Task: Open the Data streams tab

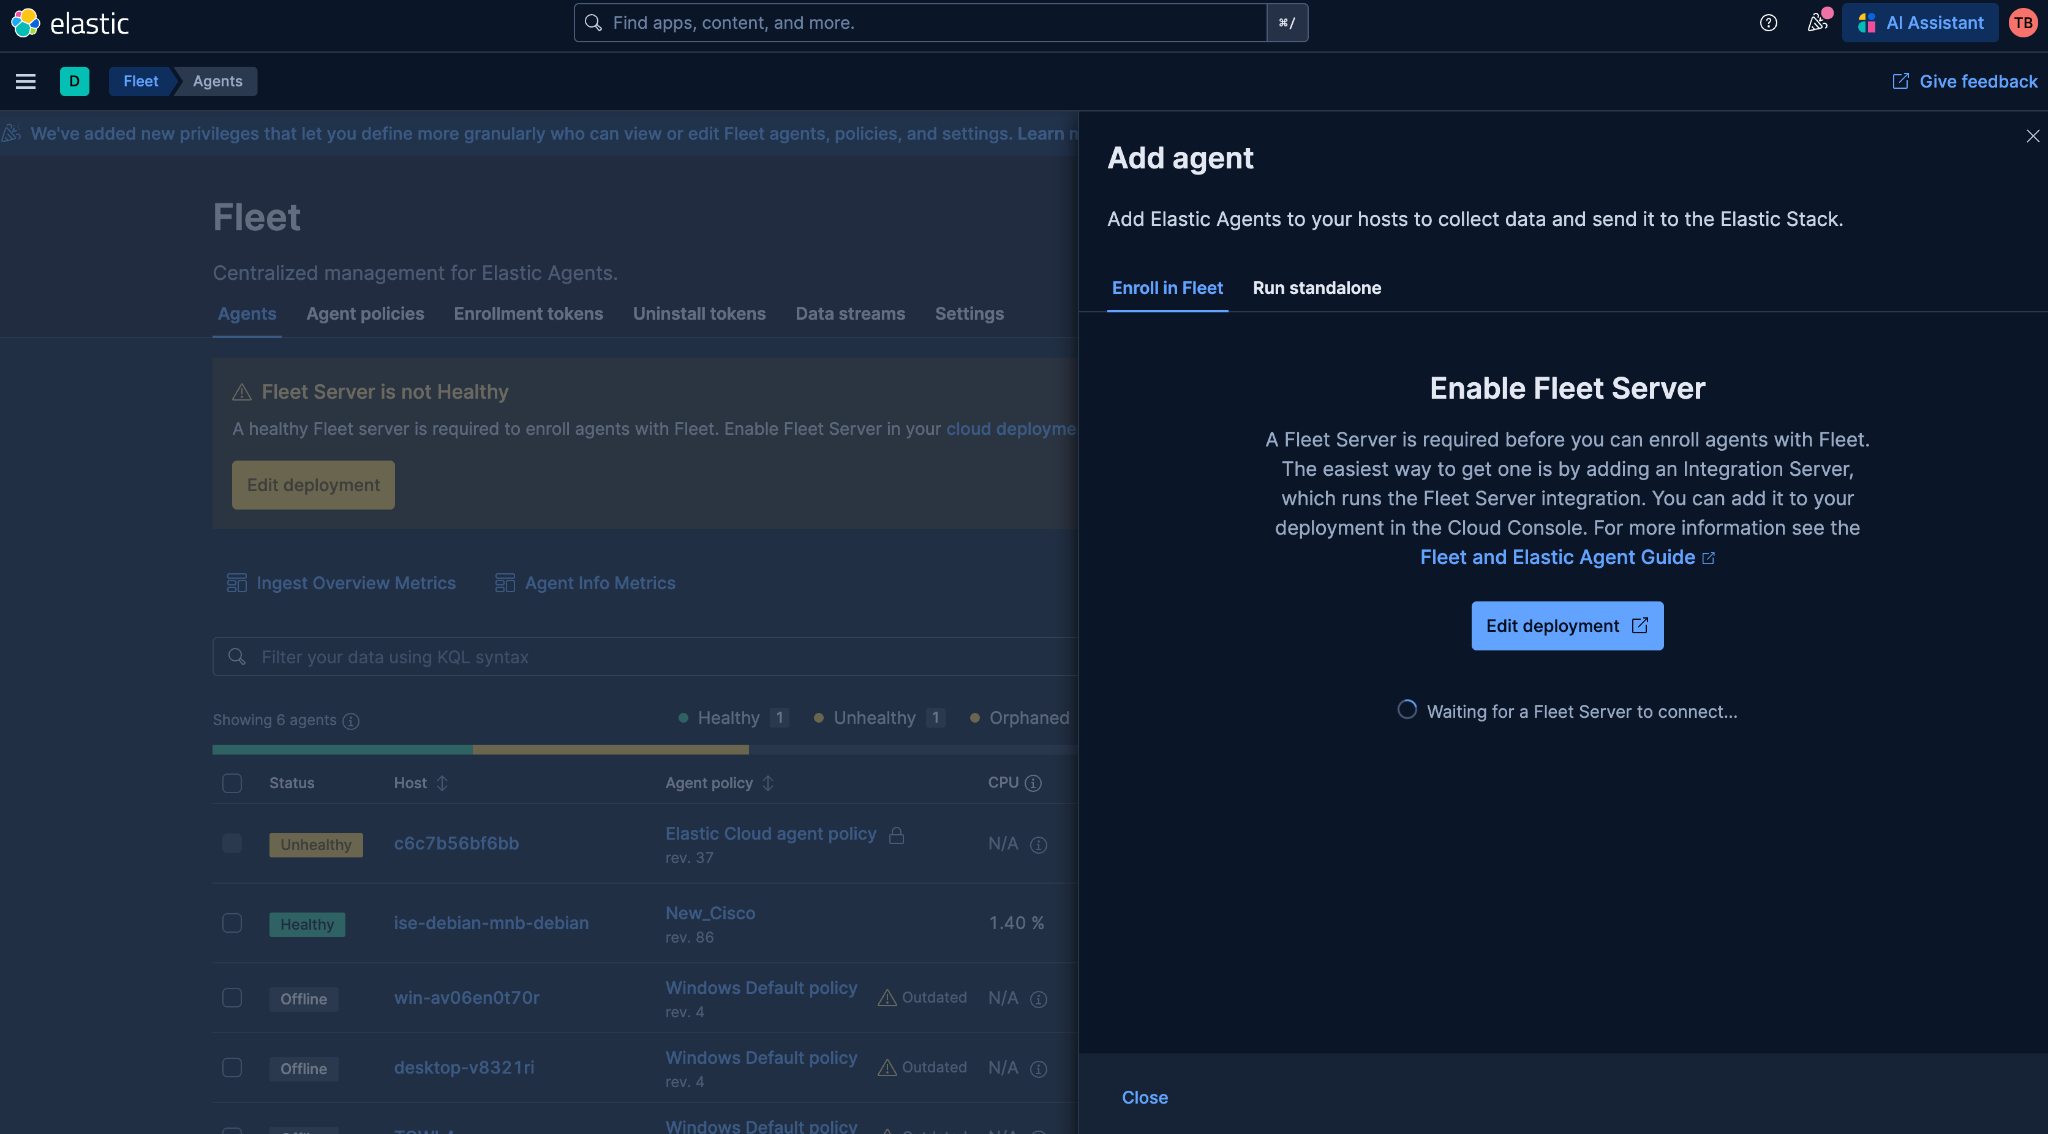Action: 850,314
